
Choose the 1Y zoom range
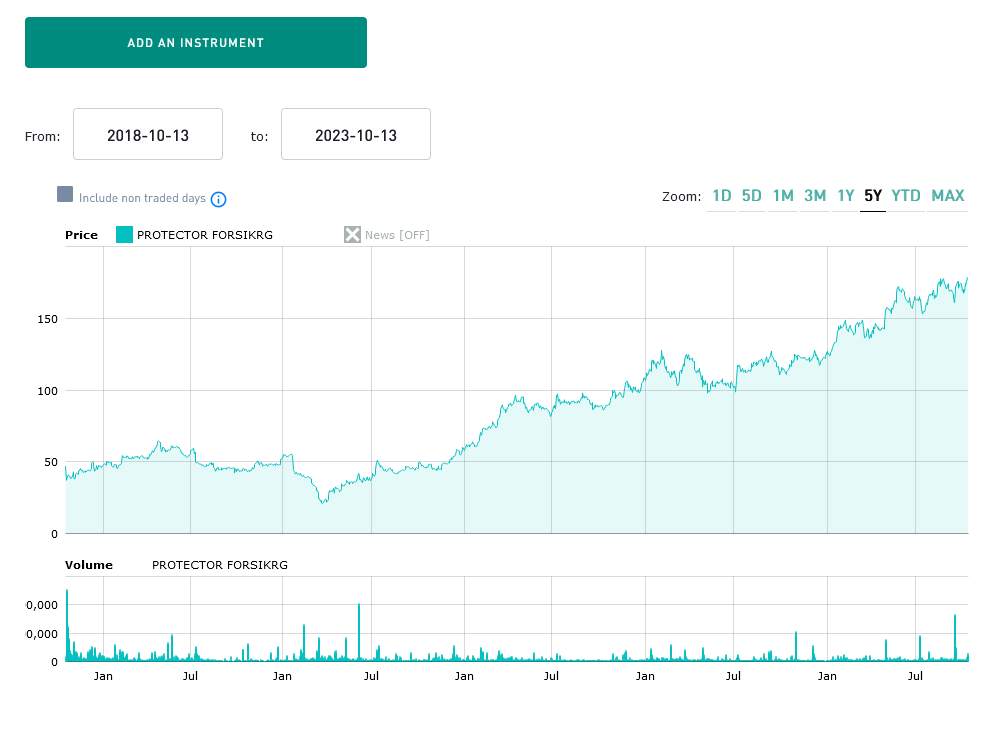(845, 196)
